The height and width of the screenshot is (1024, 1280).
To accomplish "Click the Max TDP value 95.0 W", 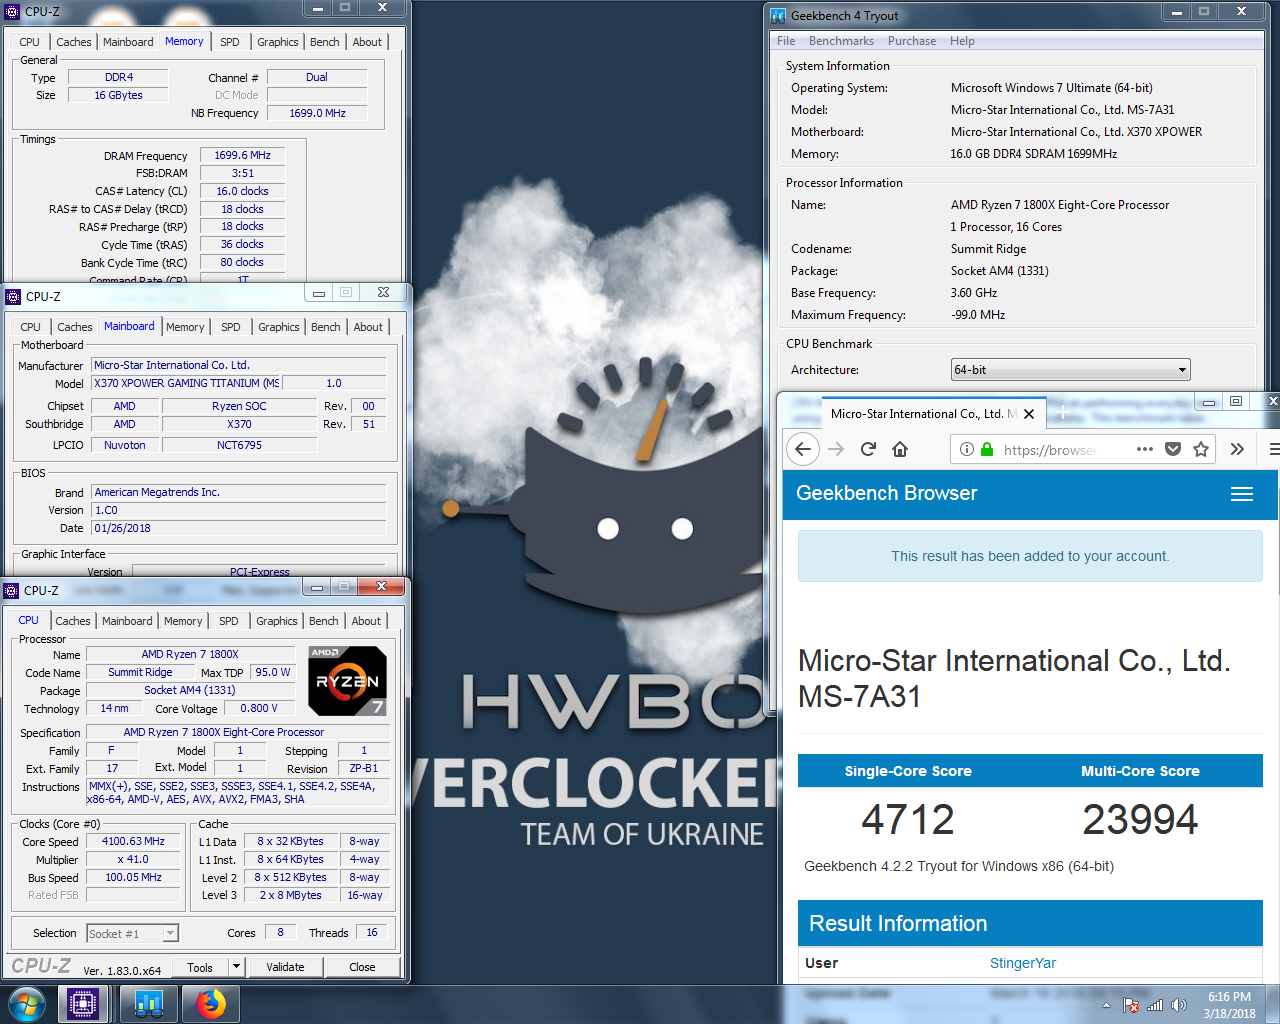I will [273, 672].
